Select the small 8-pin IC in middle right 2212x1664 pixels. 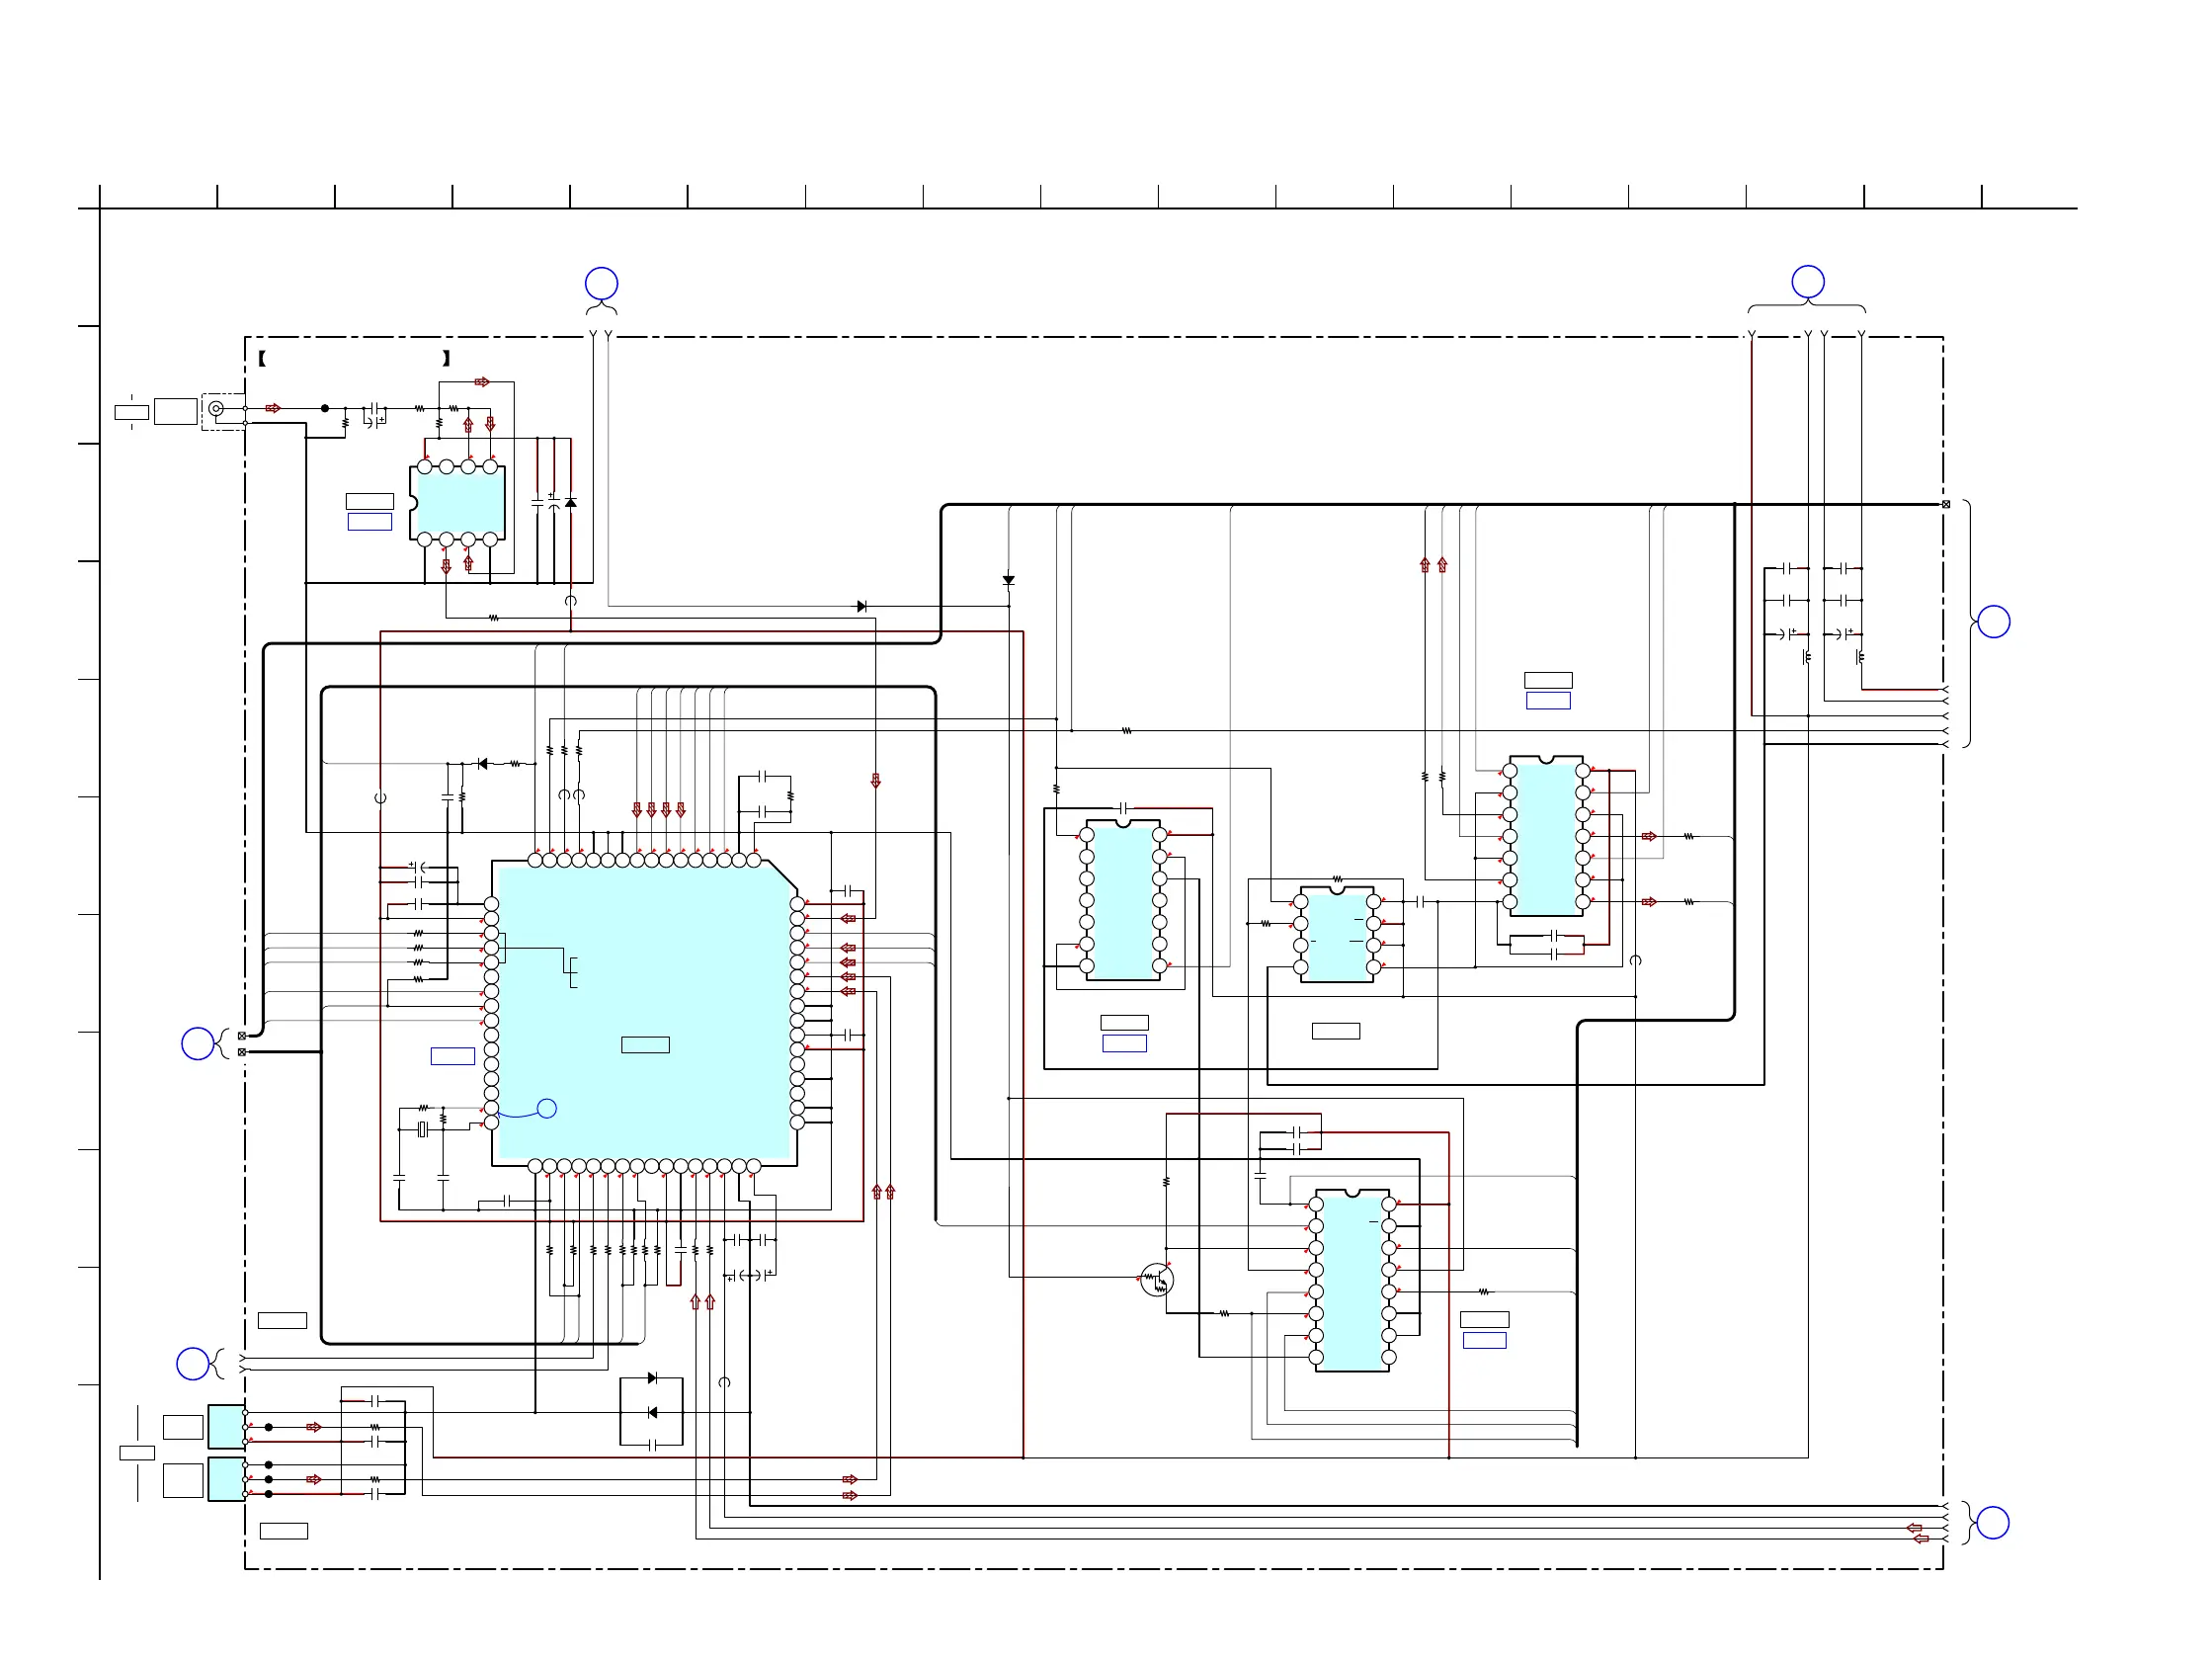tap(1336, 935)
